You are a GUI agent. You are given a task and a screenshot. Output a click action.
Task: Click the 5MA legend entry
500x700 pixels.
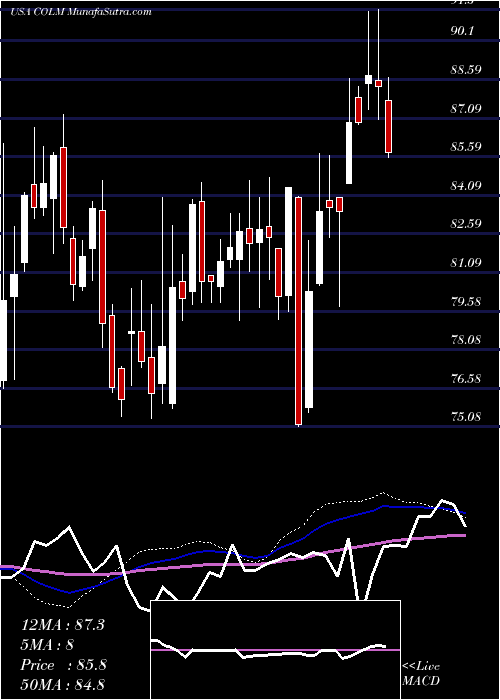47,645
